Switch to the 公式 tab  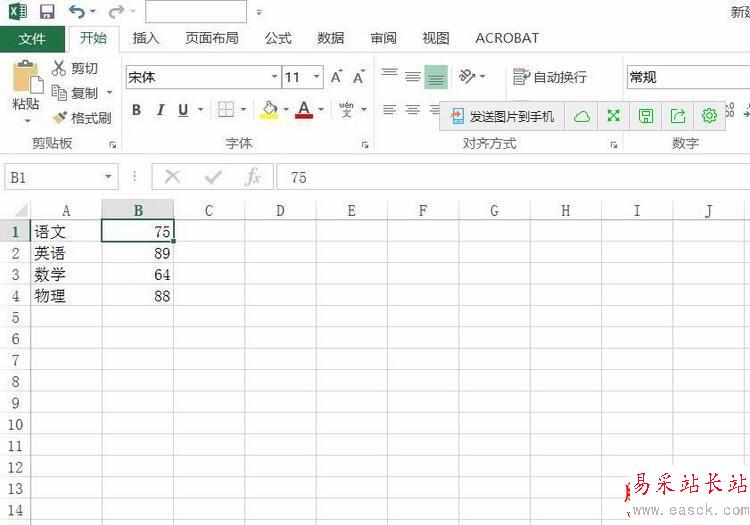tap(278, 38)
